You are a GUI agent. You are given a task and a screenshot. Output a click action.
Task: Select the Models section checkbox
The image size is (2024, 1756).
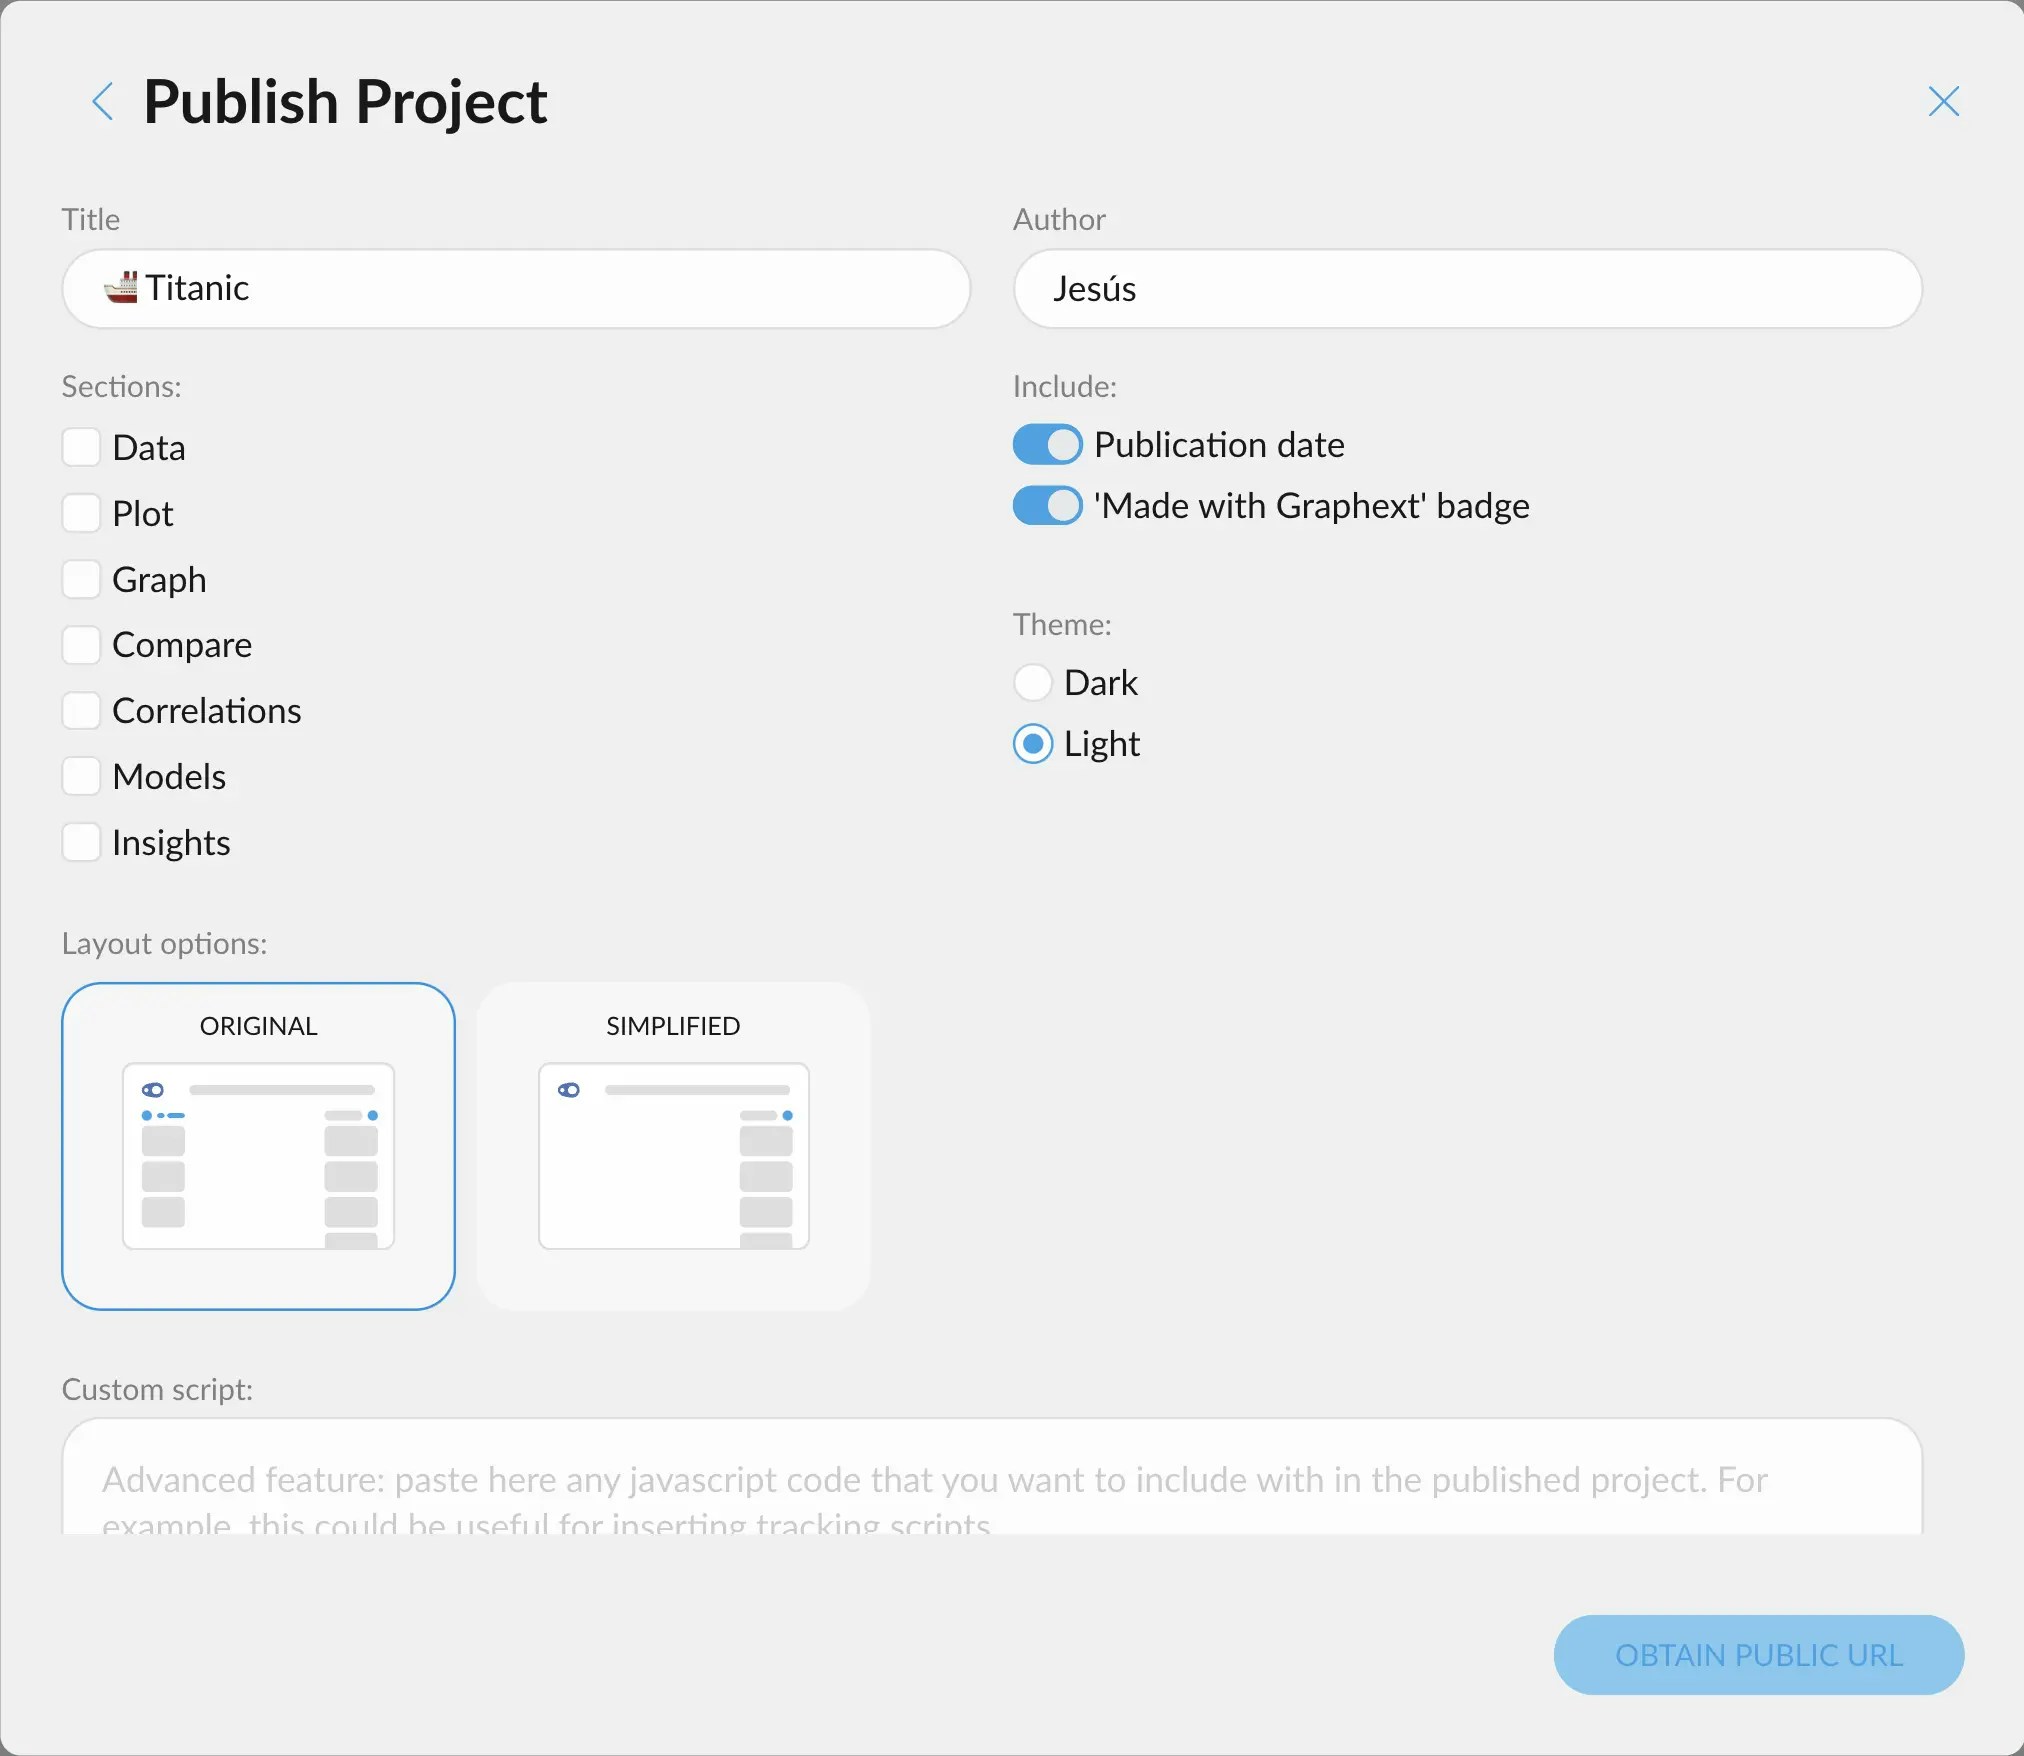pos(81,776)
